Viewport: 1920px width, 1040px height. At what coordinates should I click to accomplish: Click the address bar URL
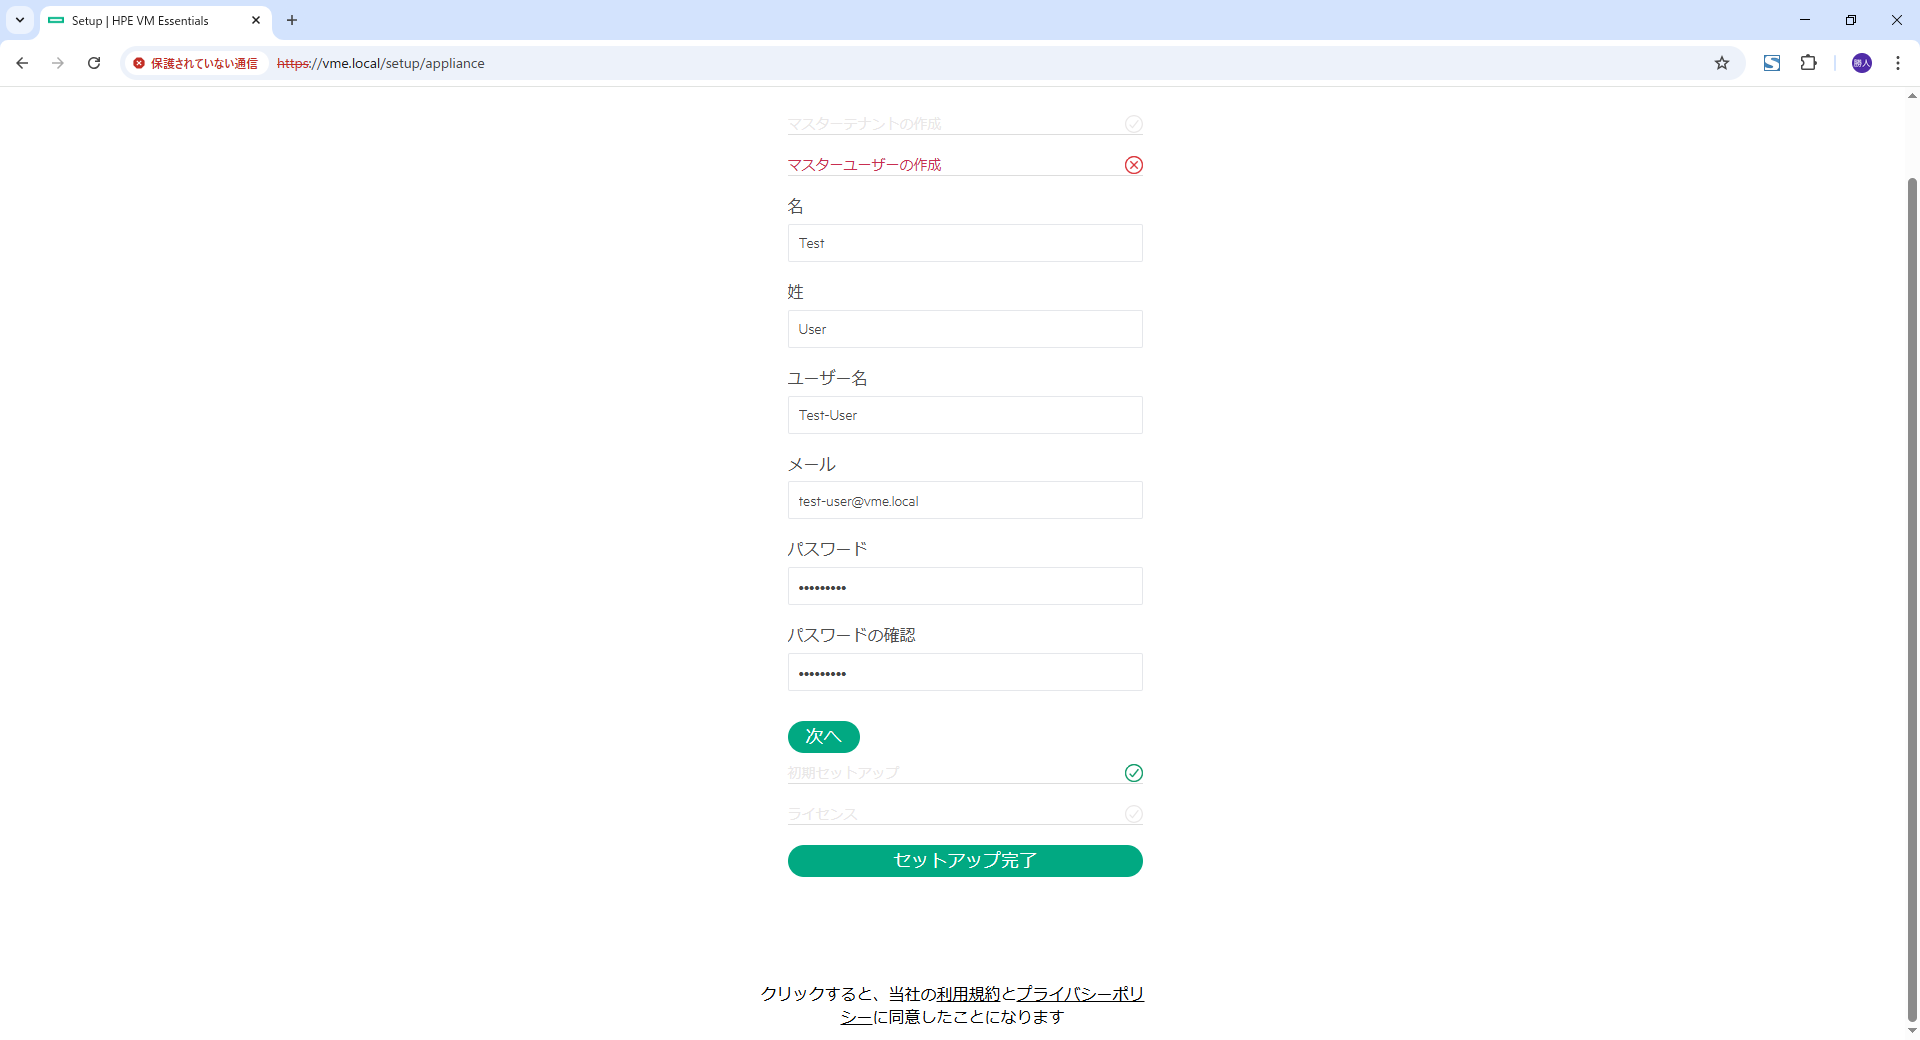pos(381,63)
